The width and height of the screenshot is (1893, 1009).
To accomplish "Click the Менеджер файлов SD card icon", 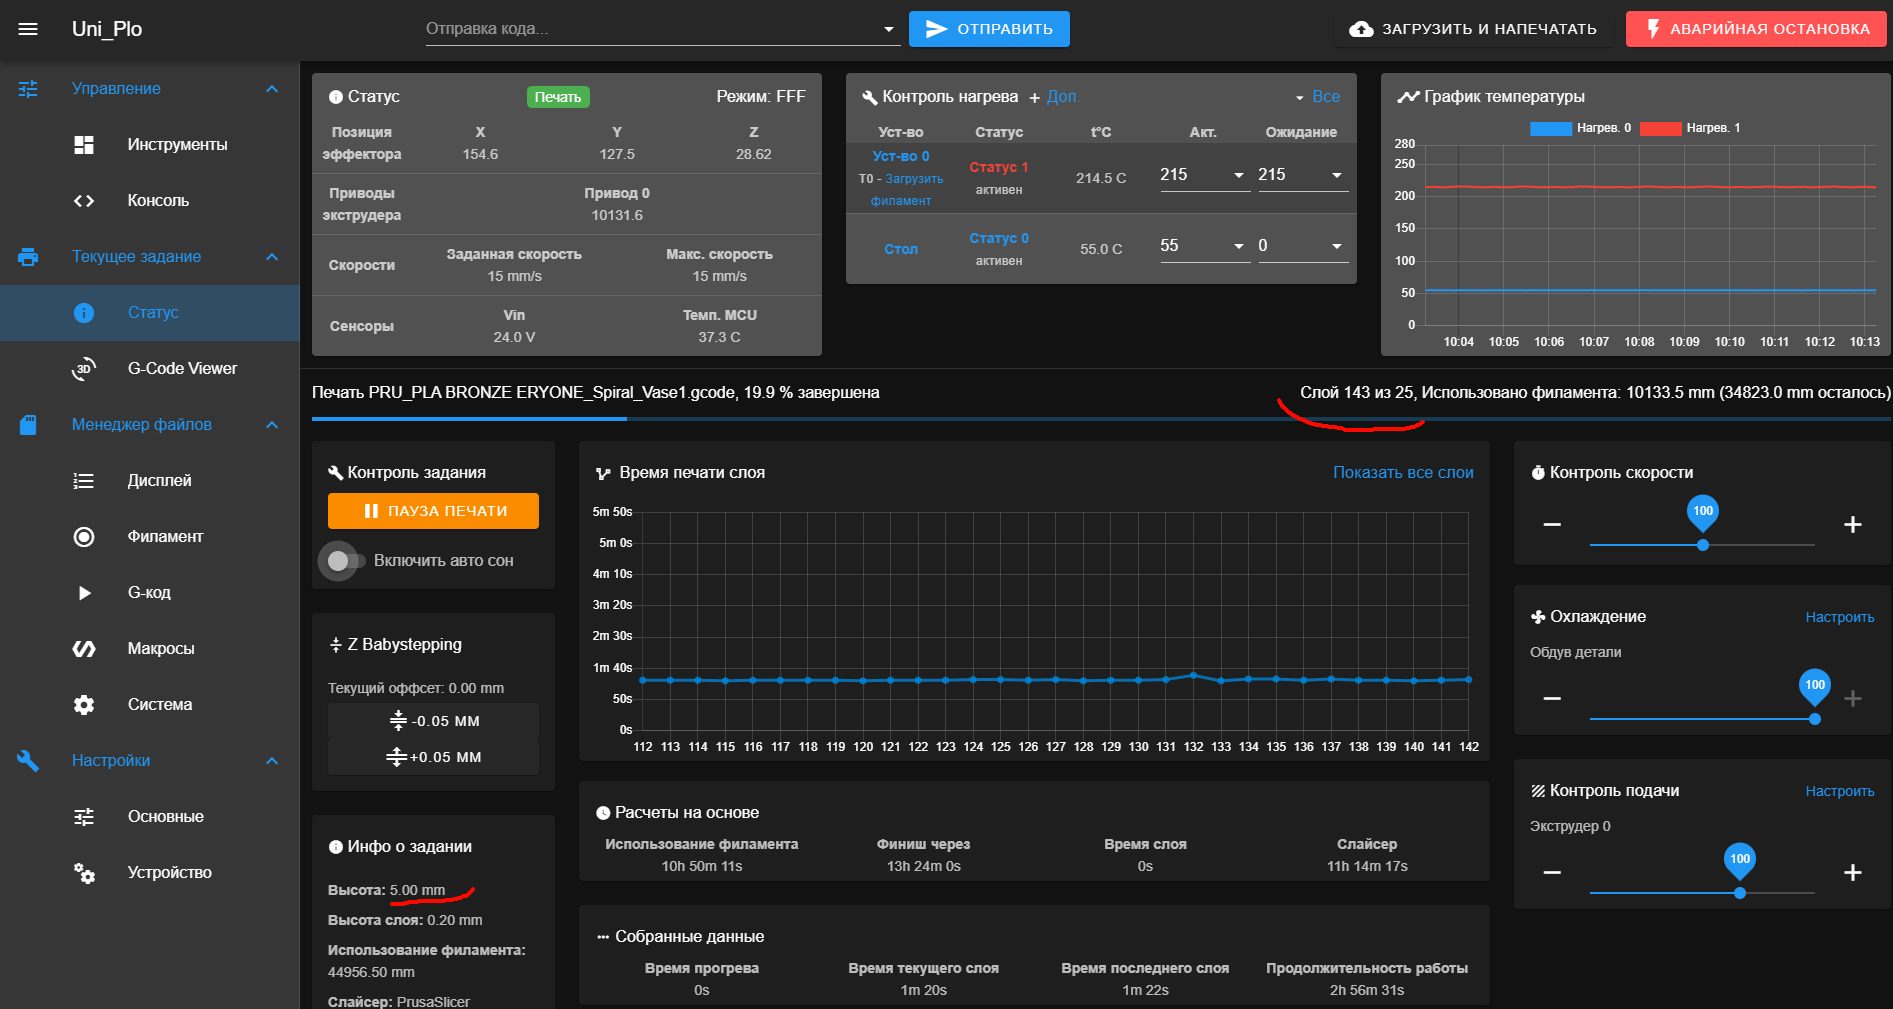I will [28, 425].
